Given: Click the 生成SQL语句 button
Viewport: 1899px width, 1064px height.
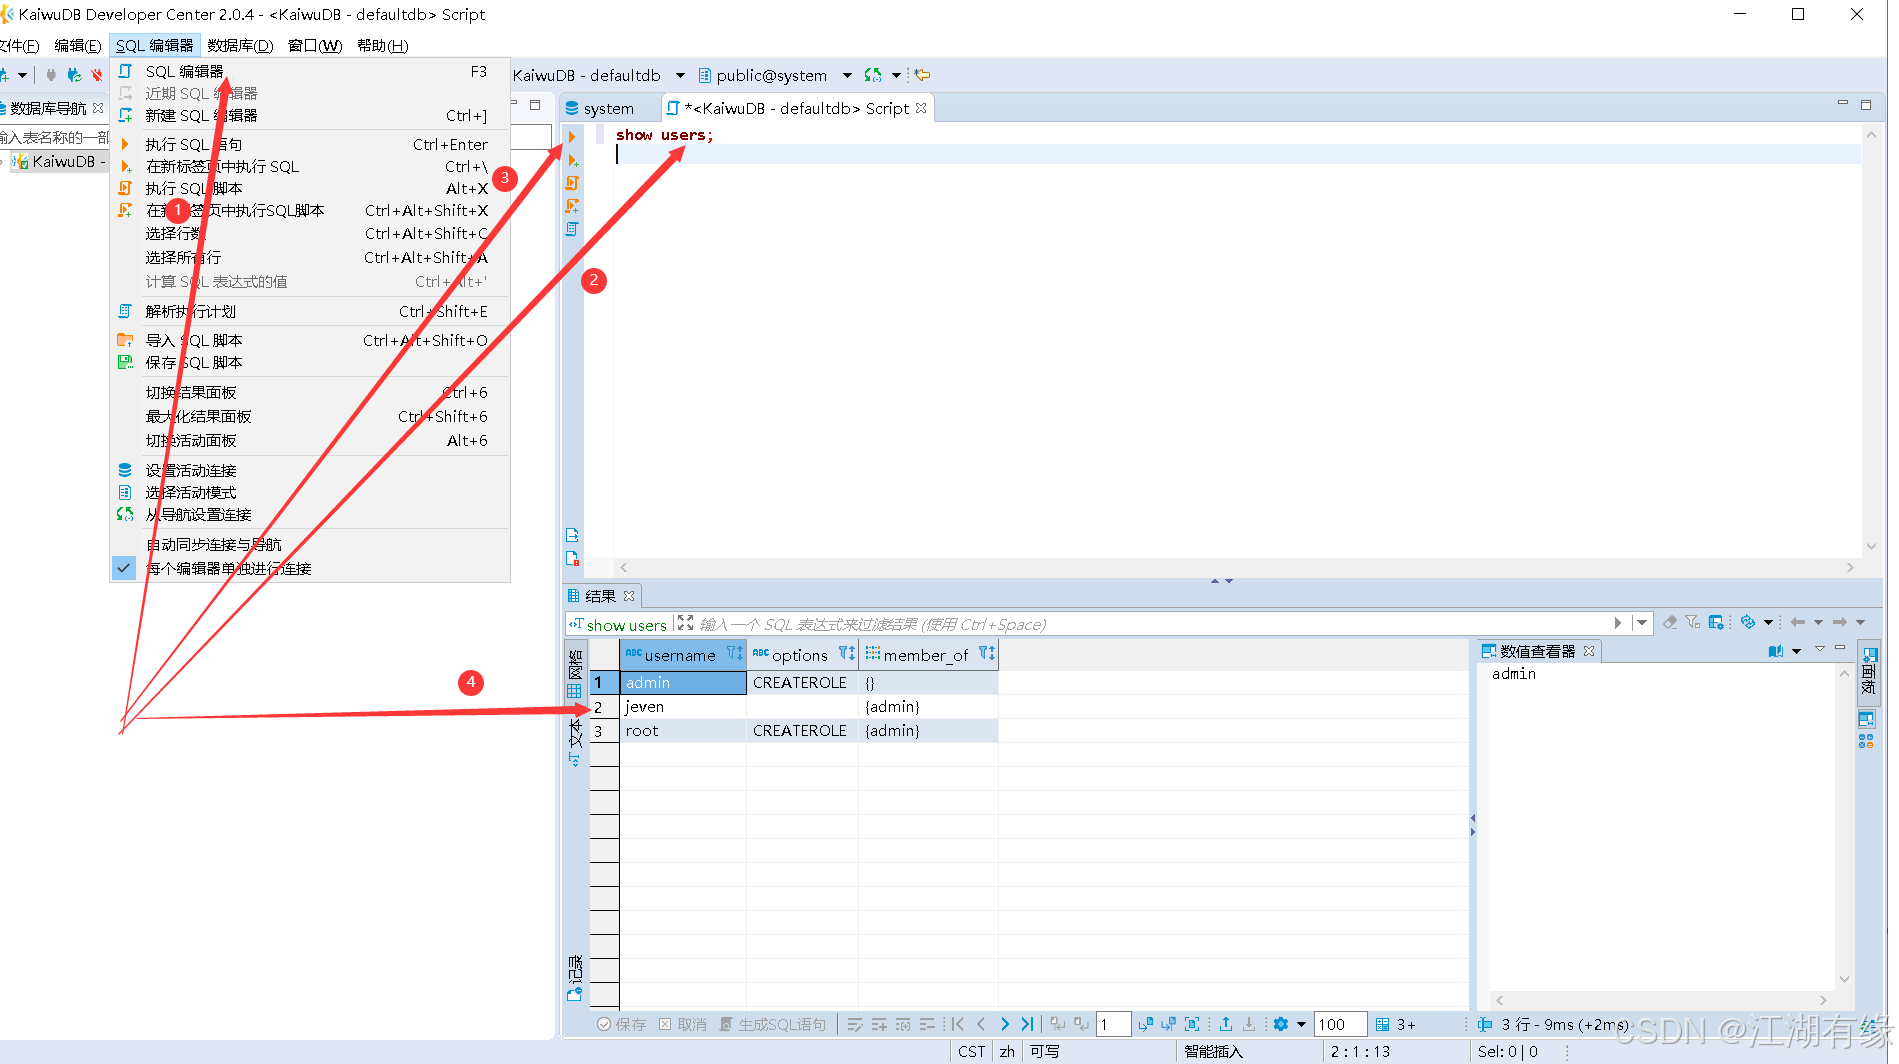Looking at the screenshot, I should 773,1024.
